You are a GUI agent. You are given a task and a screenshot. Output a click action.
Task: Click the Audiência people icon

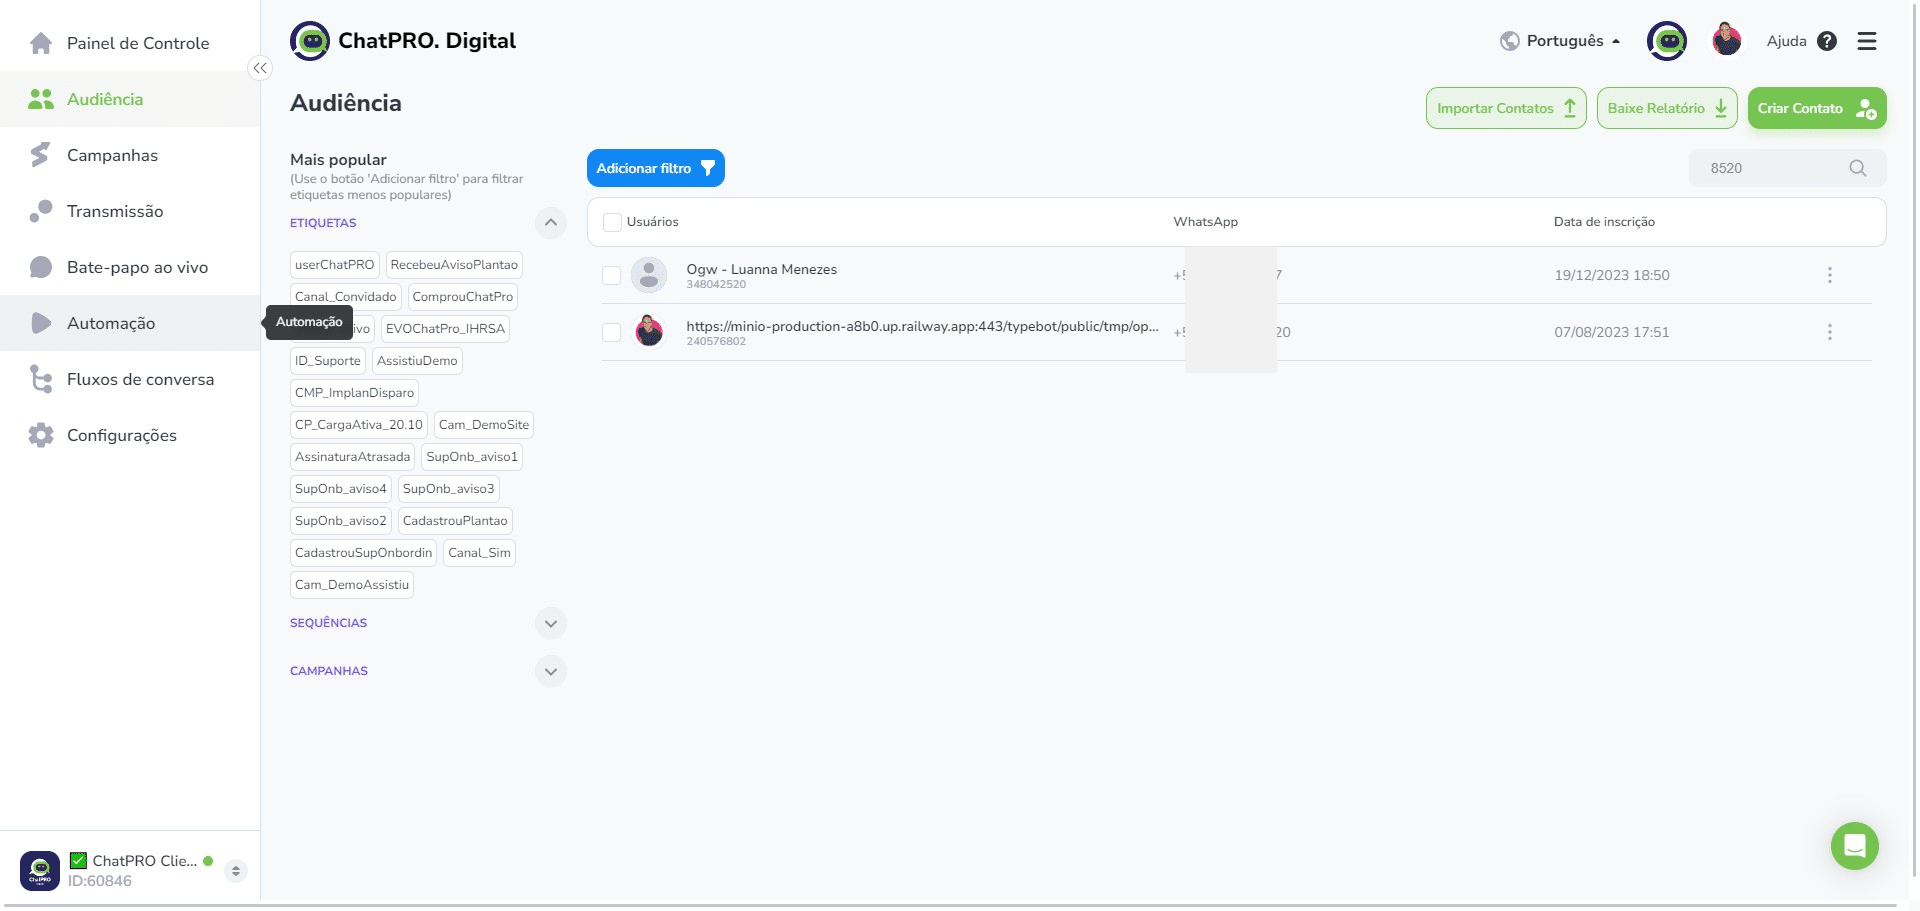point(41,99)
